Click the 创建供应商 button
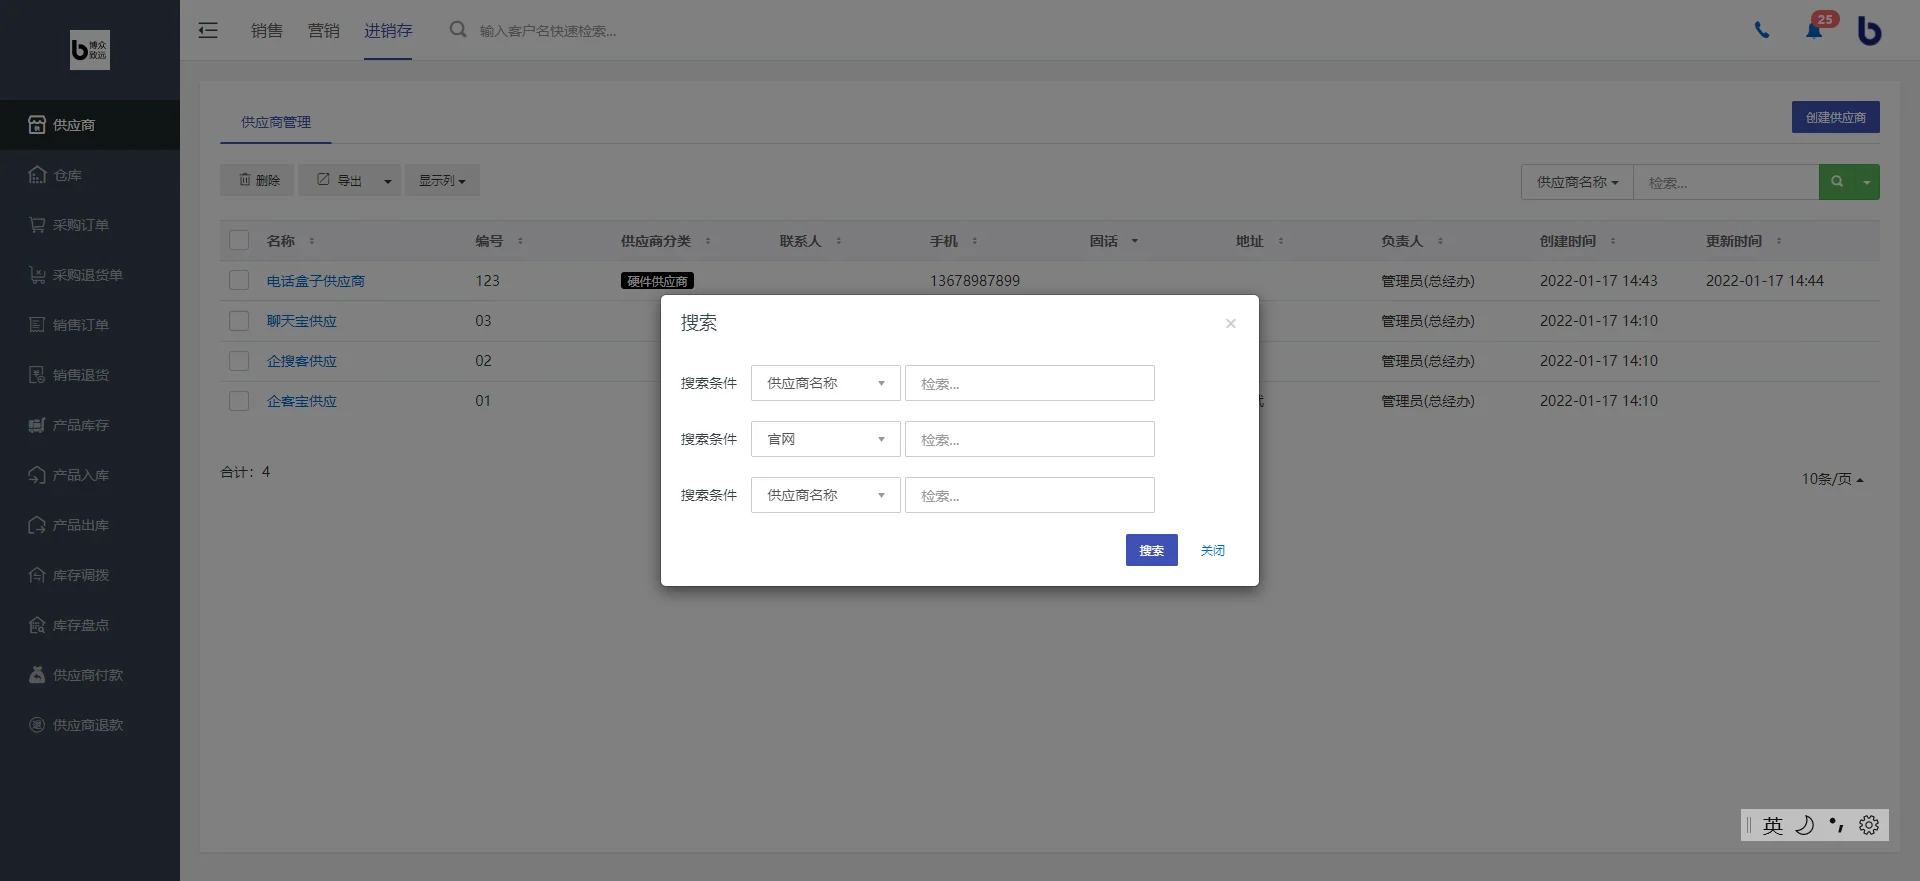Image resolution: width=1920 pixels, height=881 pixels. tap(1836, 117)
